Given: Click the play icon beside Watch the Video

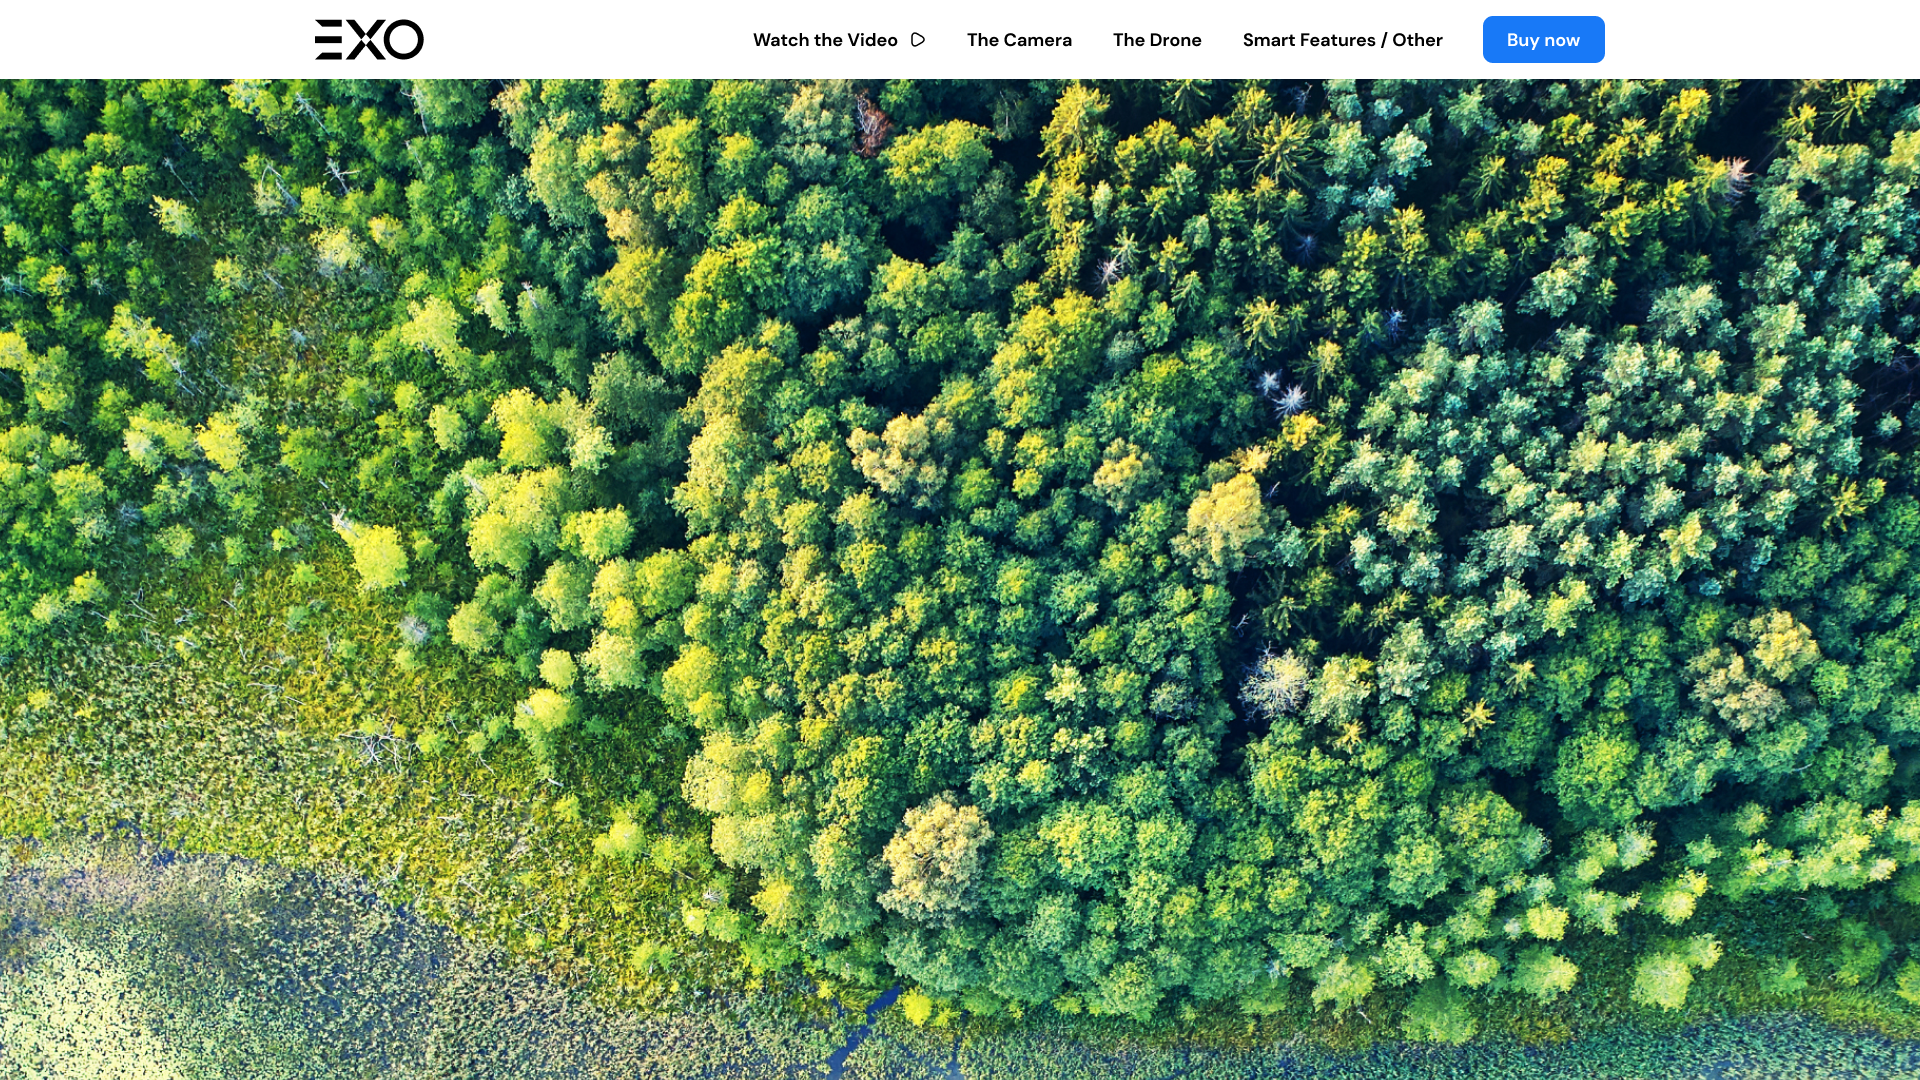Looking at the screenshot, I should coord(918,40).
